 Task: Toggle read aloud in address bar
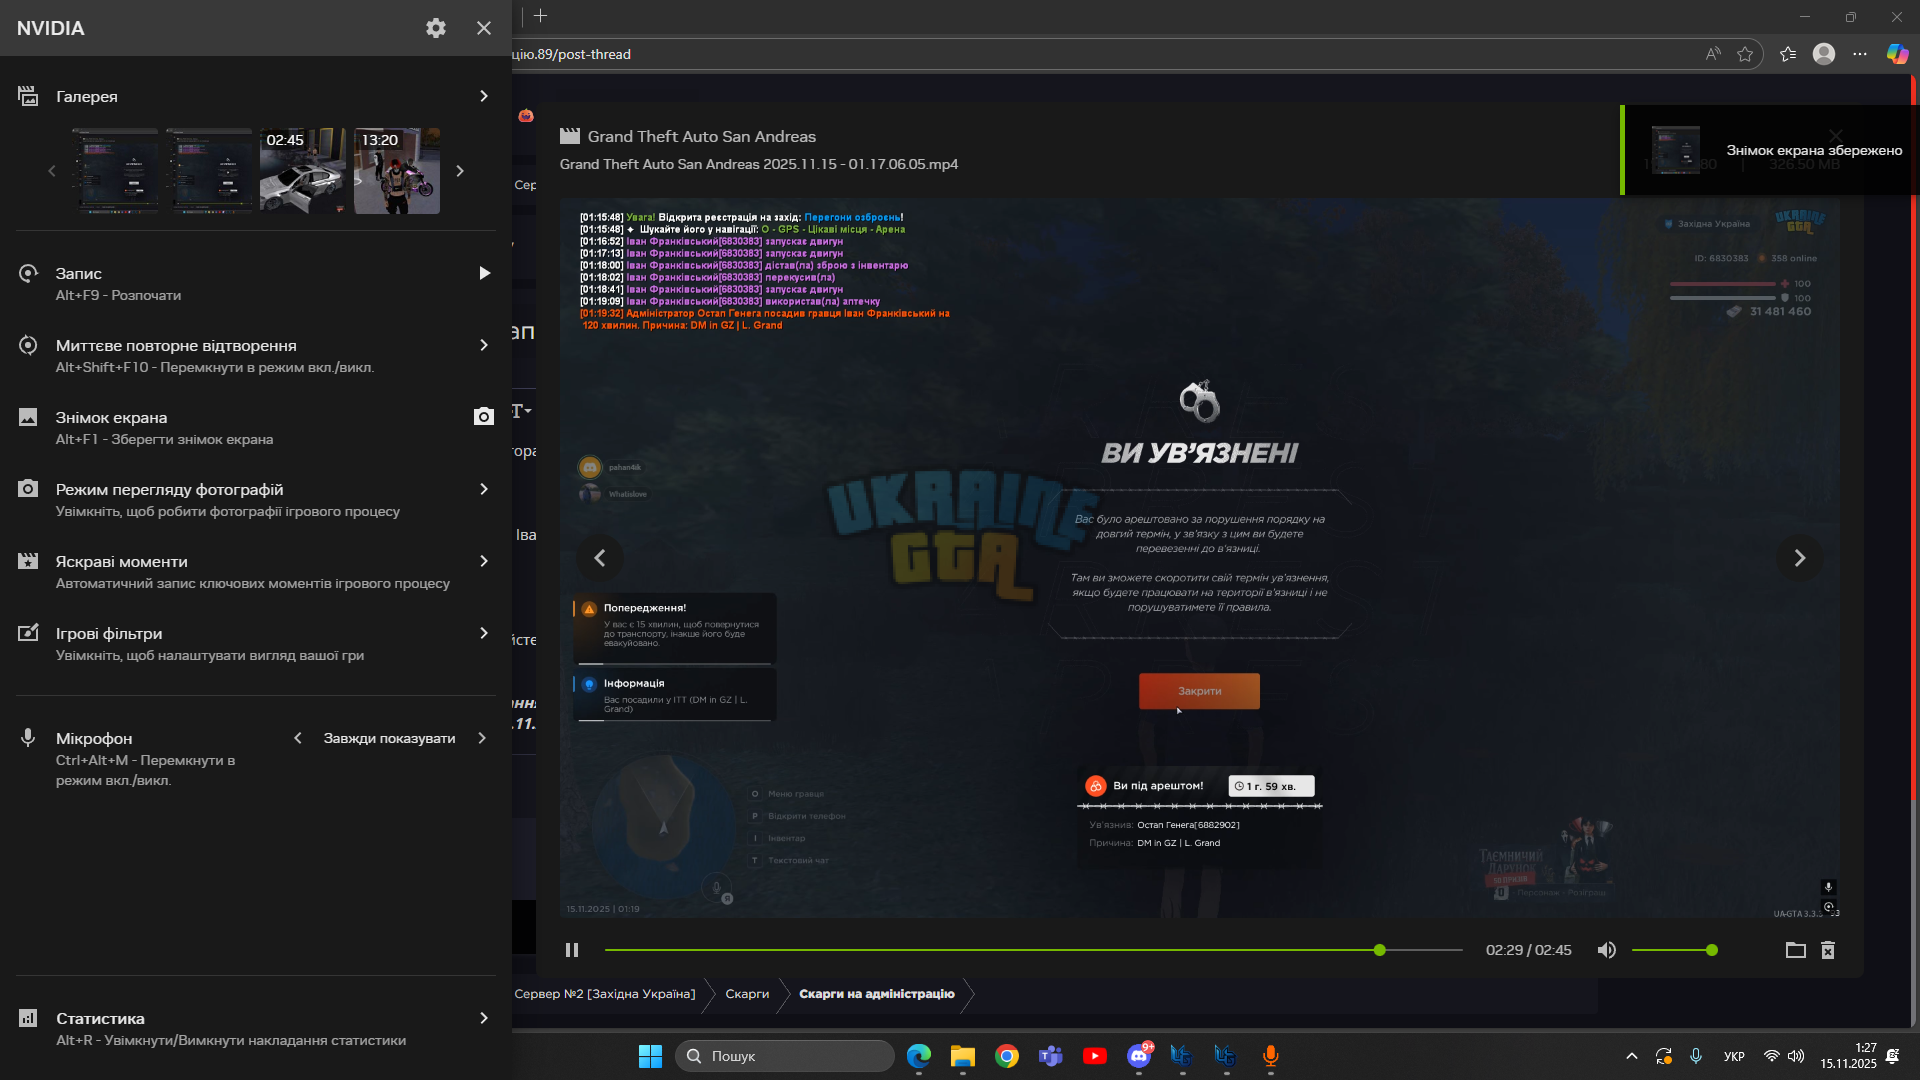(1713, 54)
